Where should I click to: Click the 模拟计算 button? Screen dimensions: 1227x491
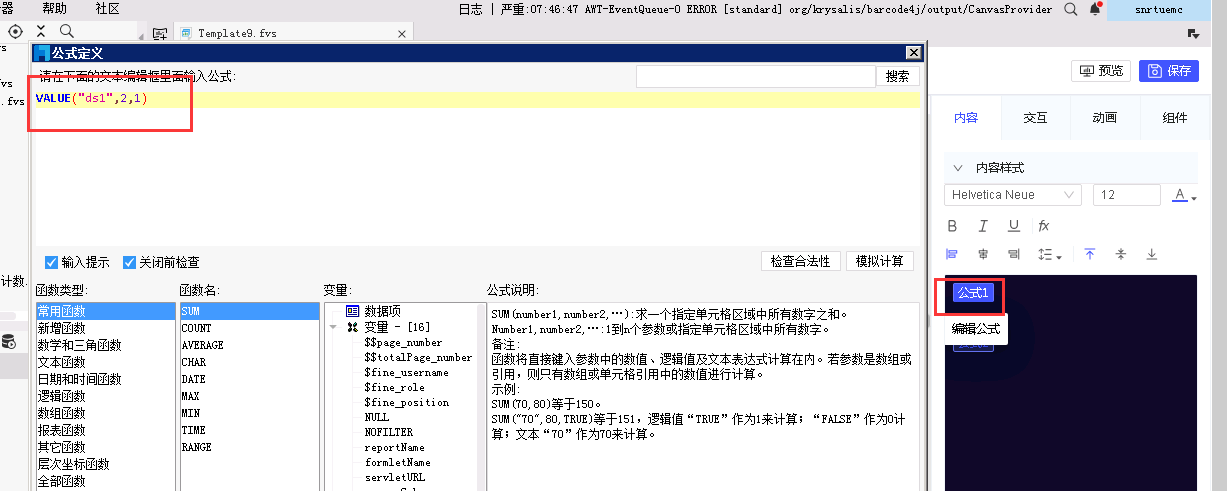click(x=879, y=261)
